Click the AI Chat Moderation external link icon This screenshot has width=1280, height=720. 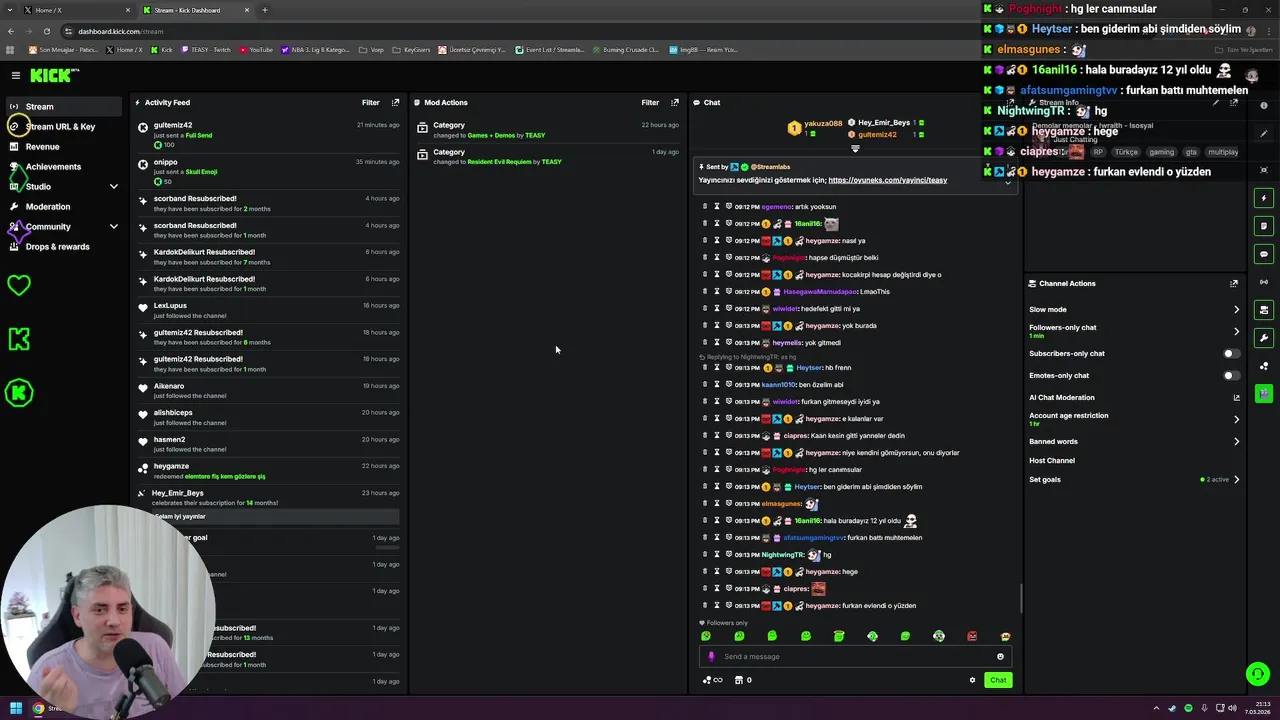pyautogui.click(x=1236, y=398)
